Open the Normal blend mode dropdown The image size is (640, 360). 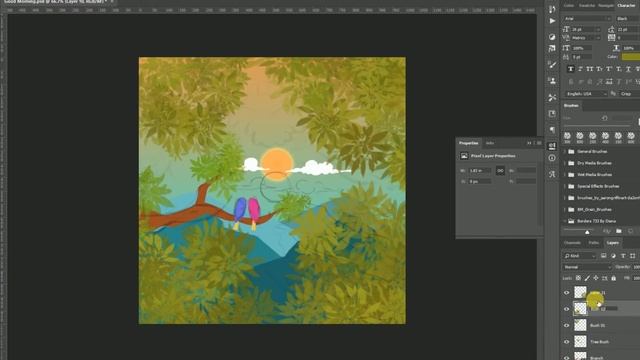(587, 267)
